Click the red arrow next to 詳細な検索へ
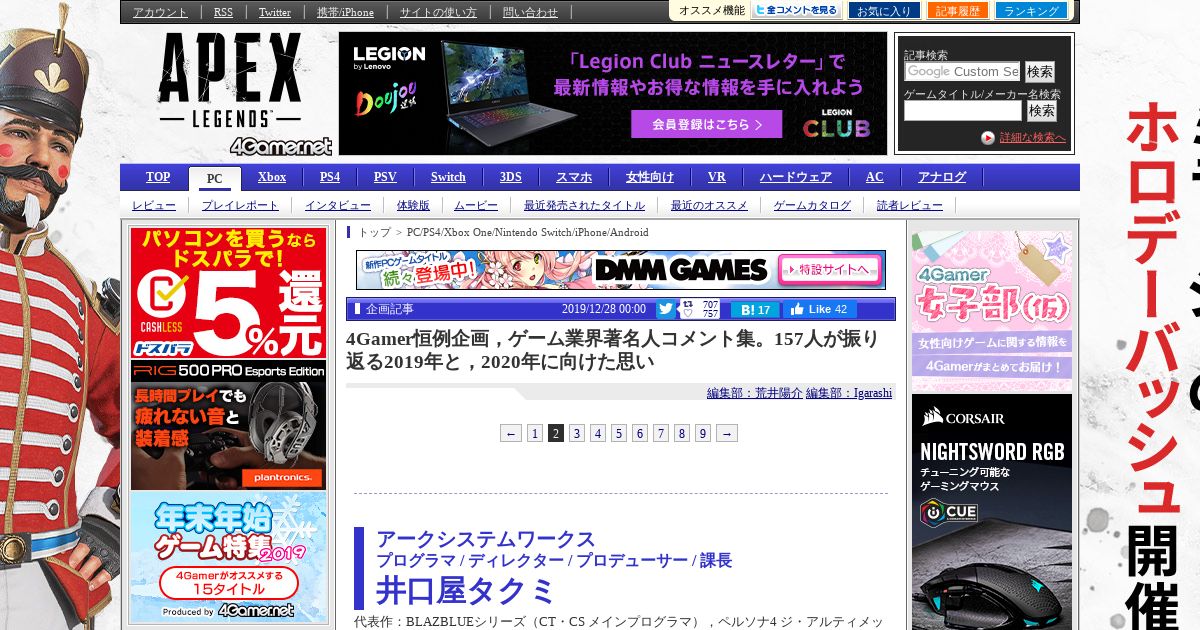Image resolution: width=1200 pixels, height=630 pixels. [988, 138]
